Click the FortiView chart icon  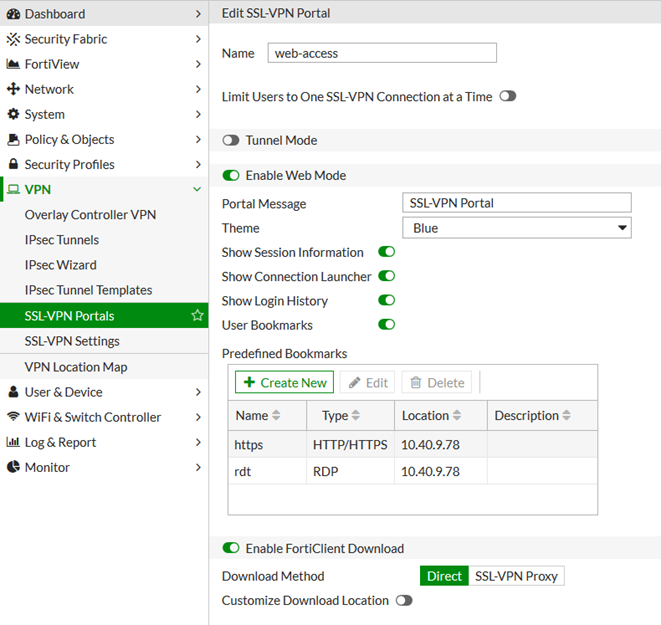[13, 64]
